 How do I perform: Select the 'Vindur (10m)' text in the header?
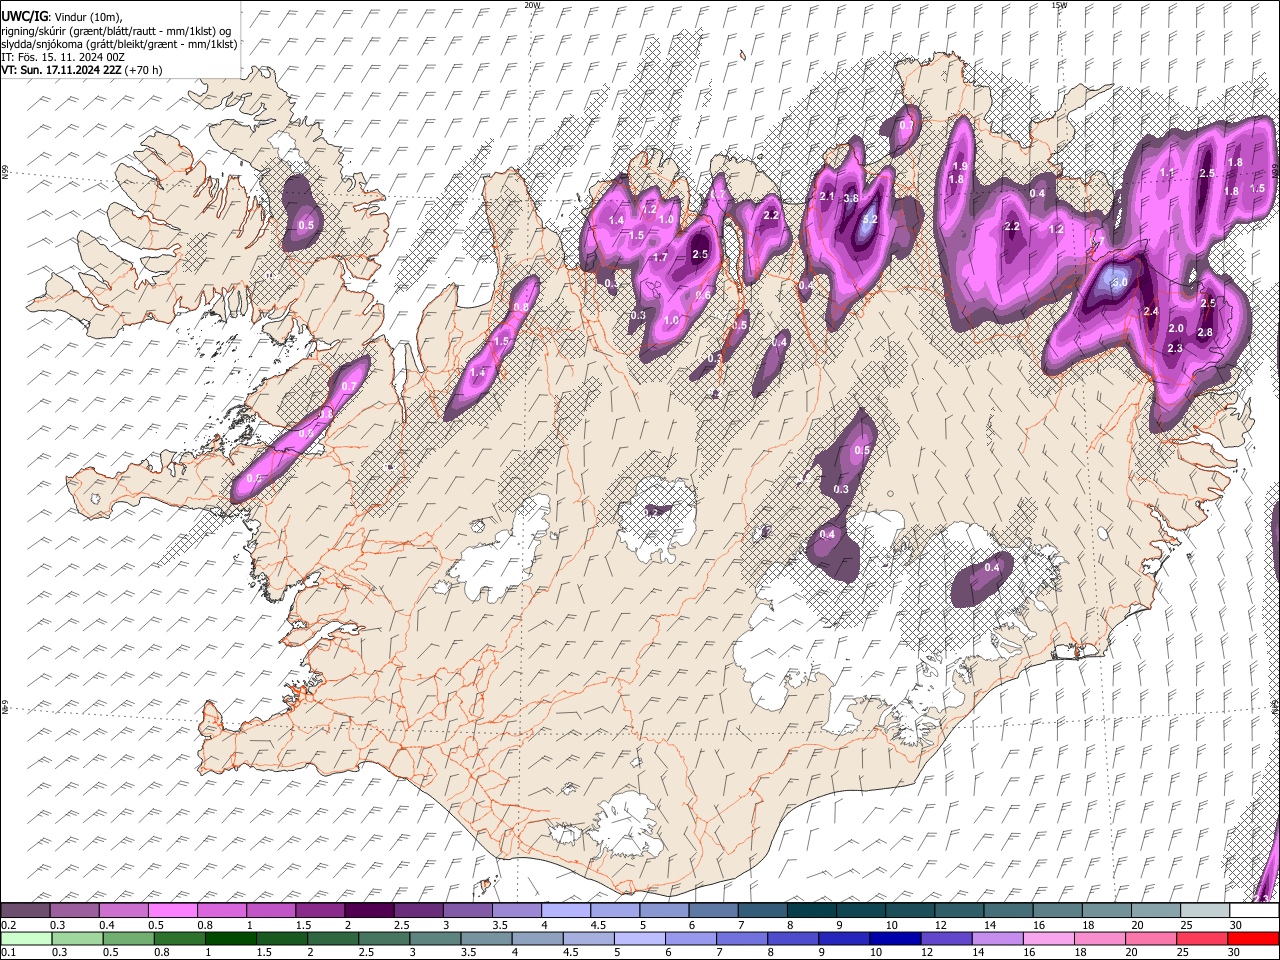[87, 17]
